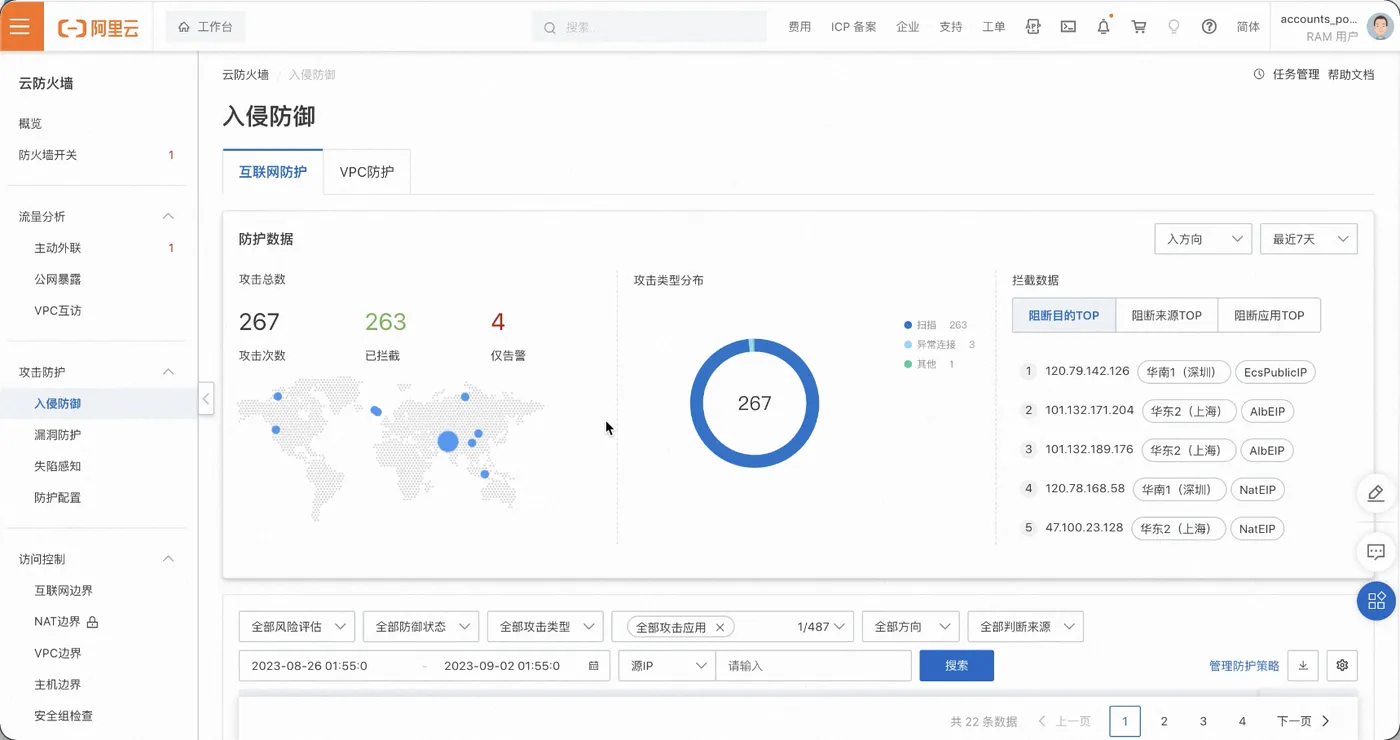Open the 全部判断来源 dropdown

(1026, 626)
